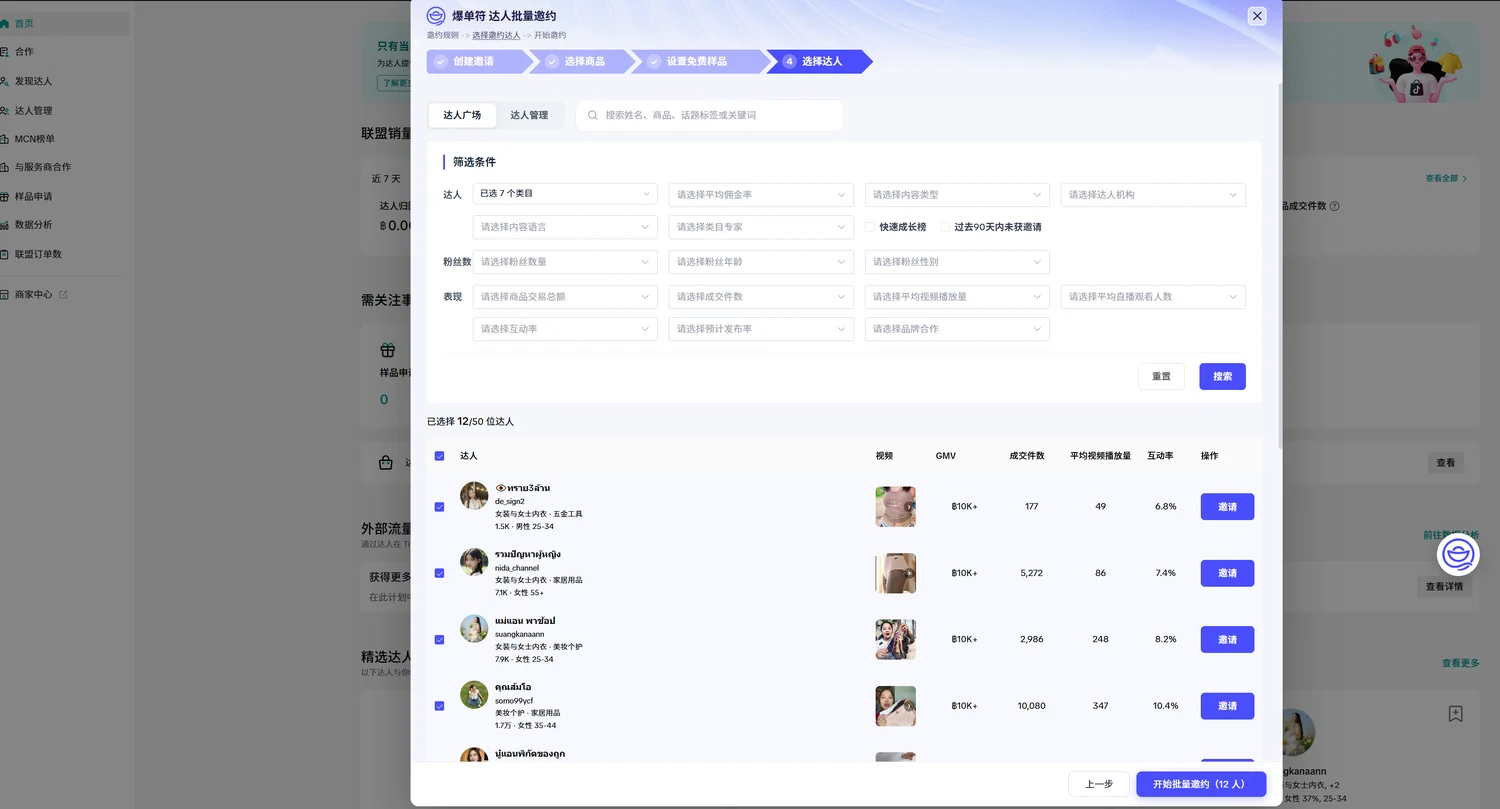1500x809 pixels.
Task: Click the 发现达人 person-search icon
Action: click(5, 81)
